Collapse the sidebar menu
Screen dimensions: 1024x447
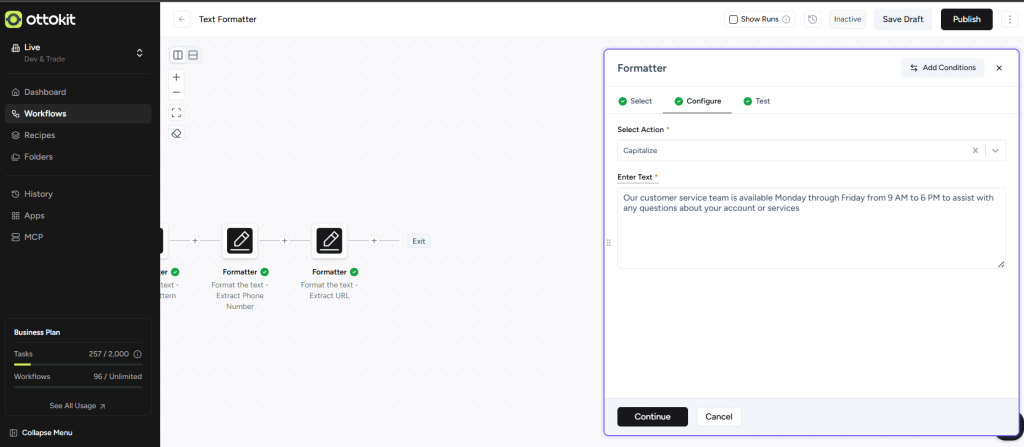[47, 433]
